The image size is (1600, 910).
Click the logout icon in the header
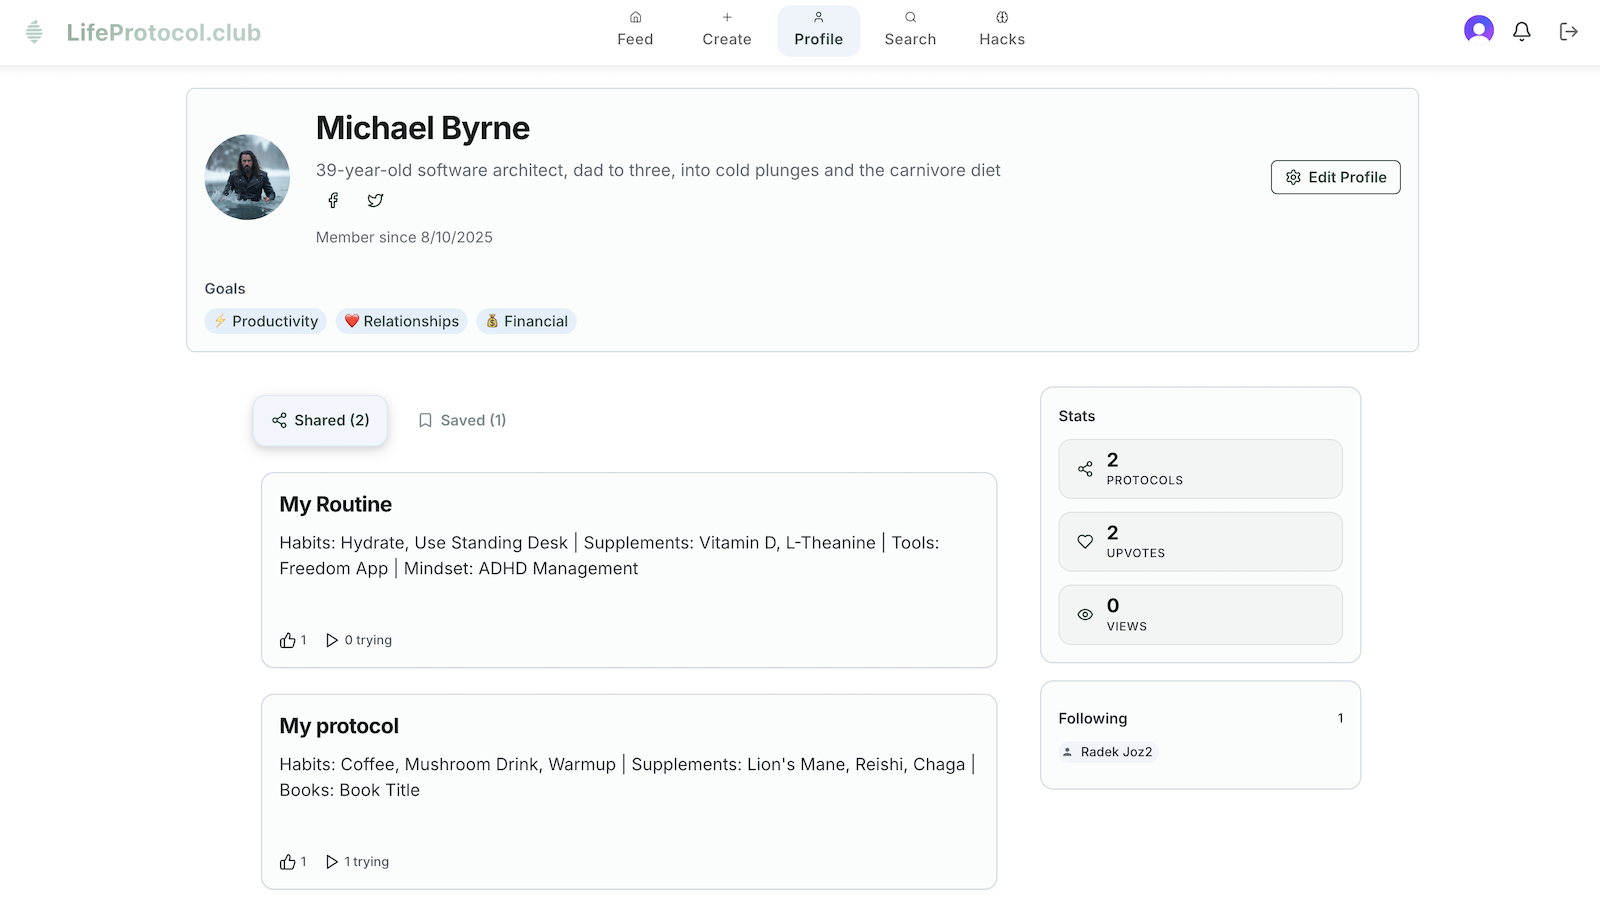1568,32
